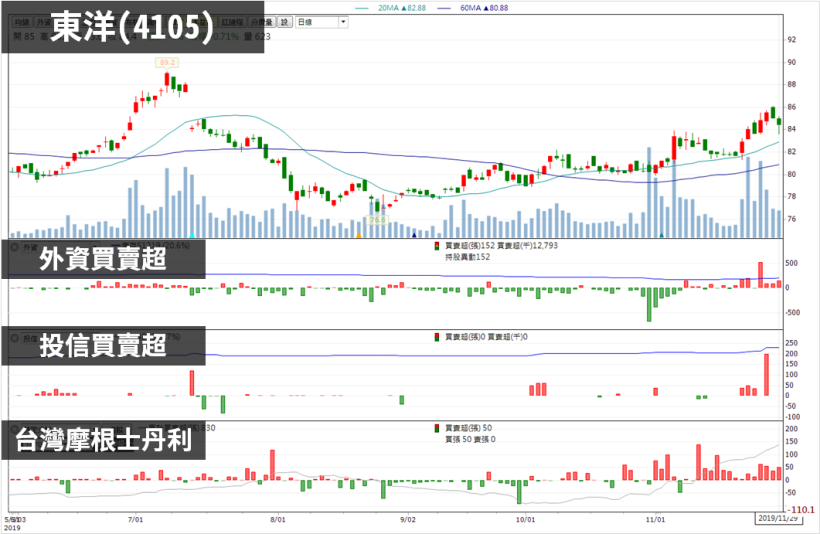The width and height of the screenshot is (820, 534).
Task: Click the 外資 legend red-green bar icon
Action: 437,245
